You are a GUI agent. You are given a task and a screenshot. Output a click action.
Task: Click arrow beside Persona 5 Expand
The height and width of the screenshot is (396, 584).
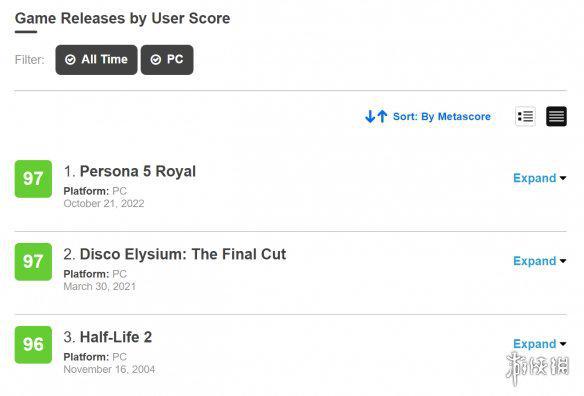pos(563,178)
